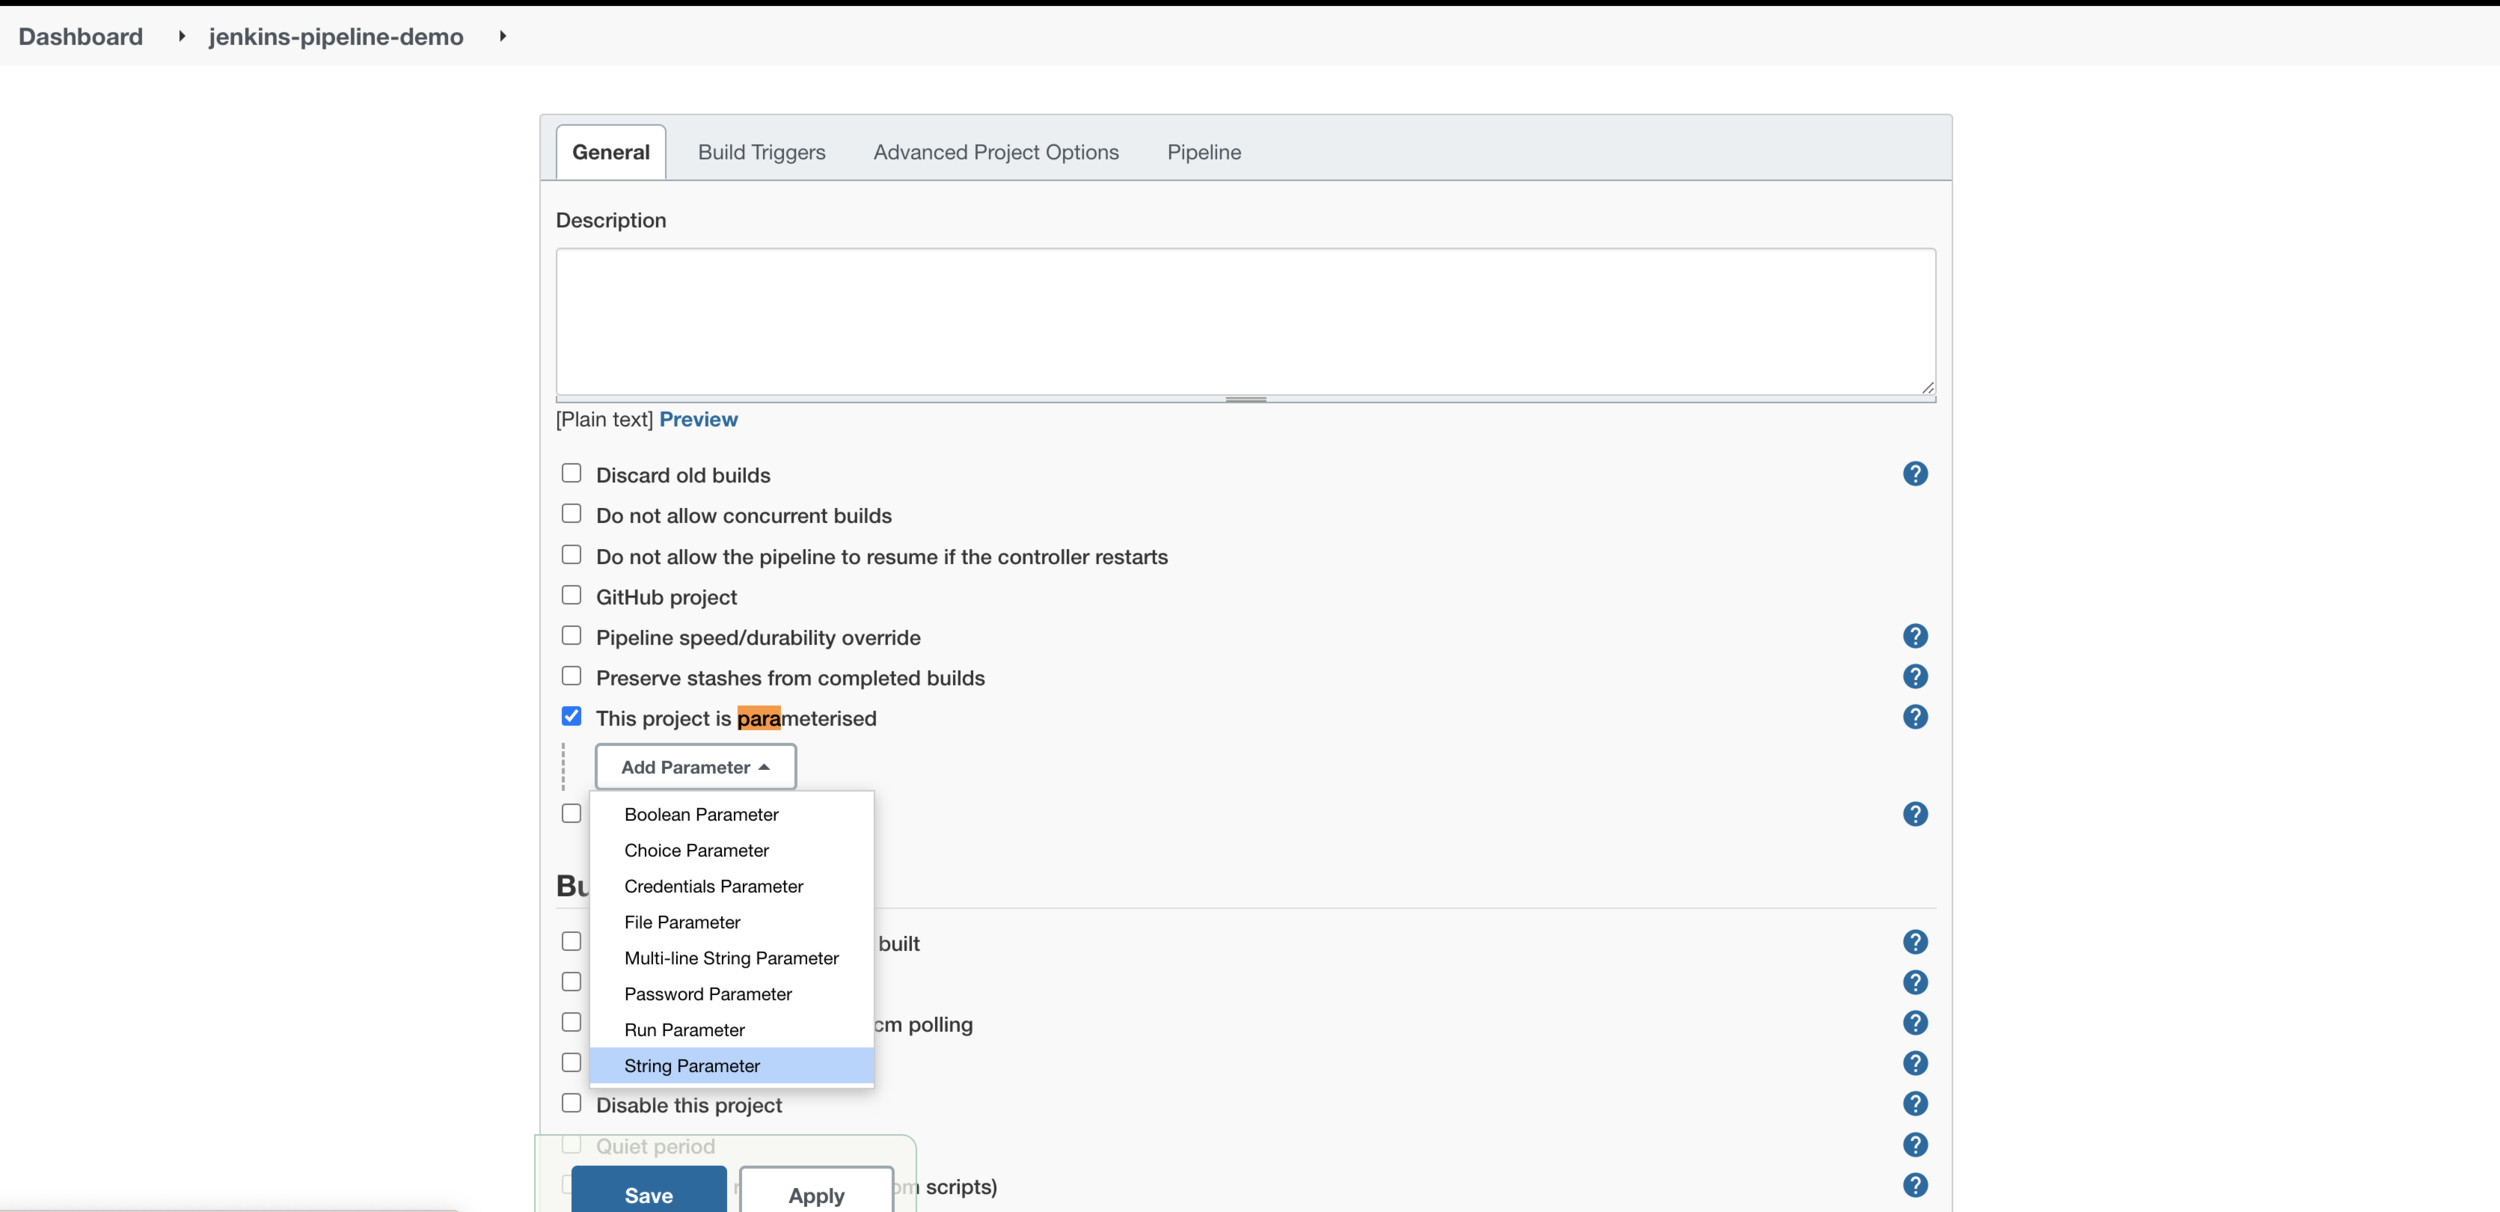Screen dimensions: 2500x1212
Task: Open help for Discard old builds
Action: tap(1914, 474)
